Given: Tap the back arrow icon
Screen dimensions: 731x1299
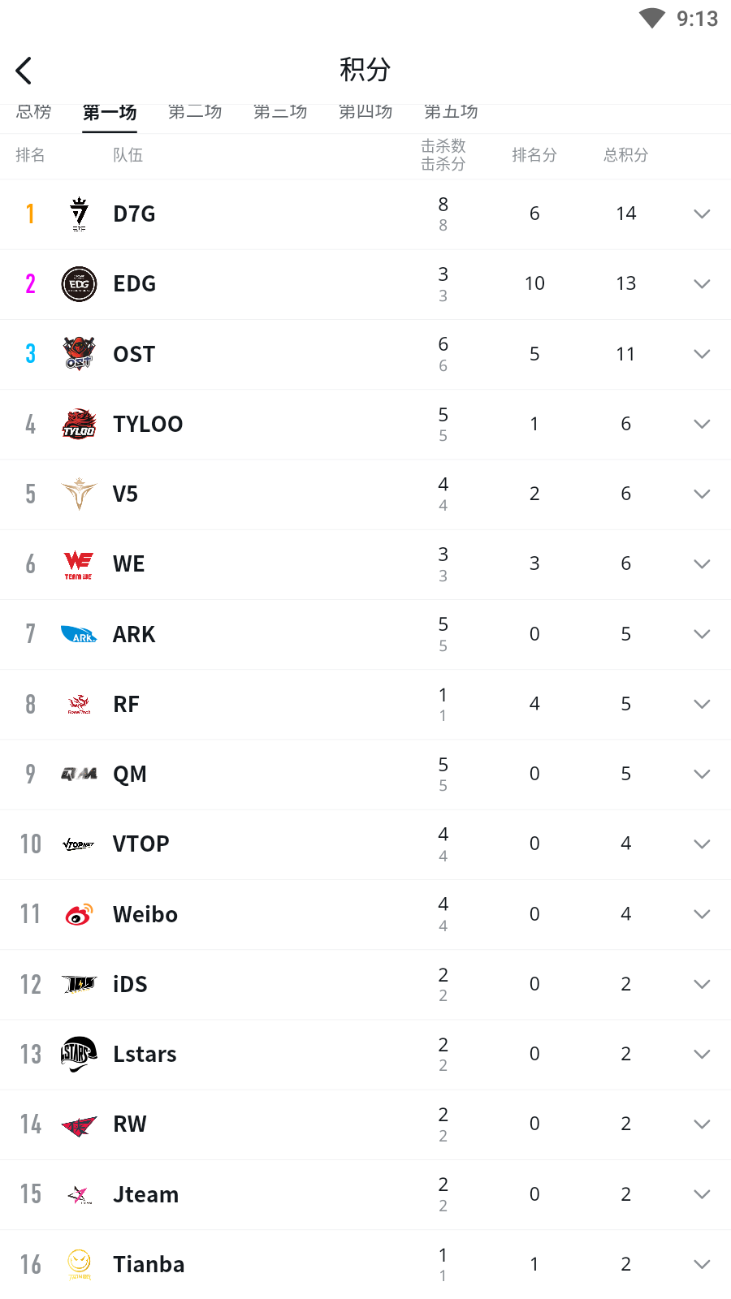Looking at the screenshot, I should pyautogui.click(x=24, y=70).
